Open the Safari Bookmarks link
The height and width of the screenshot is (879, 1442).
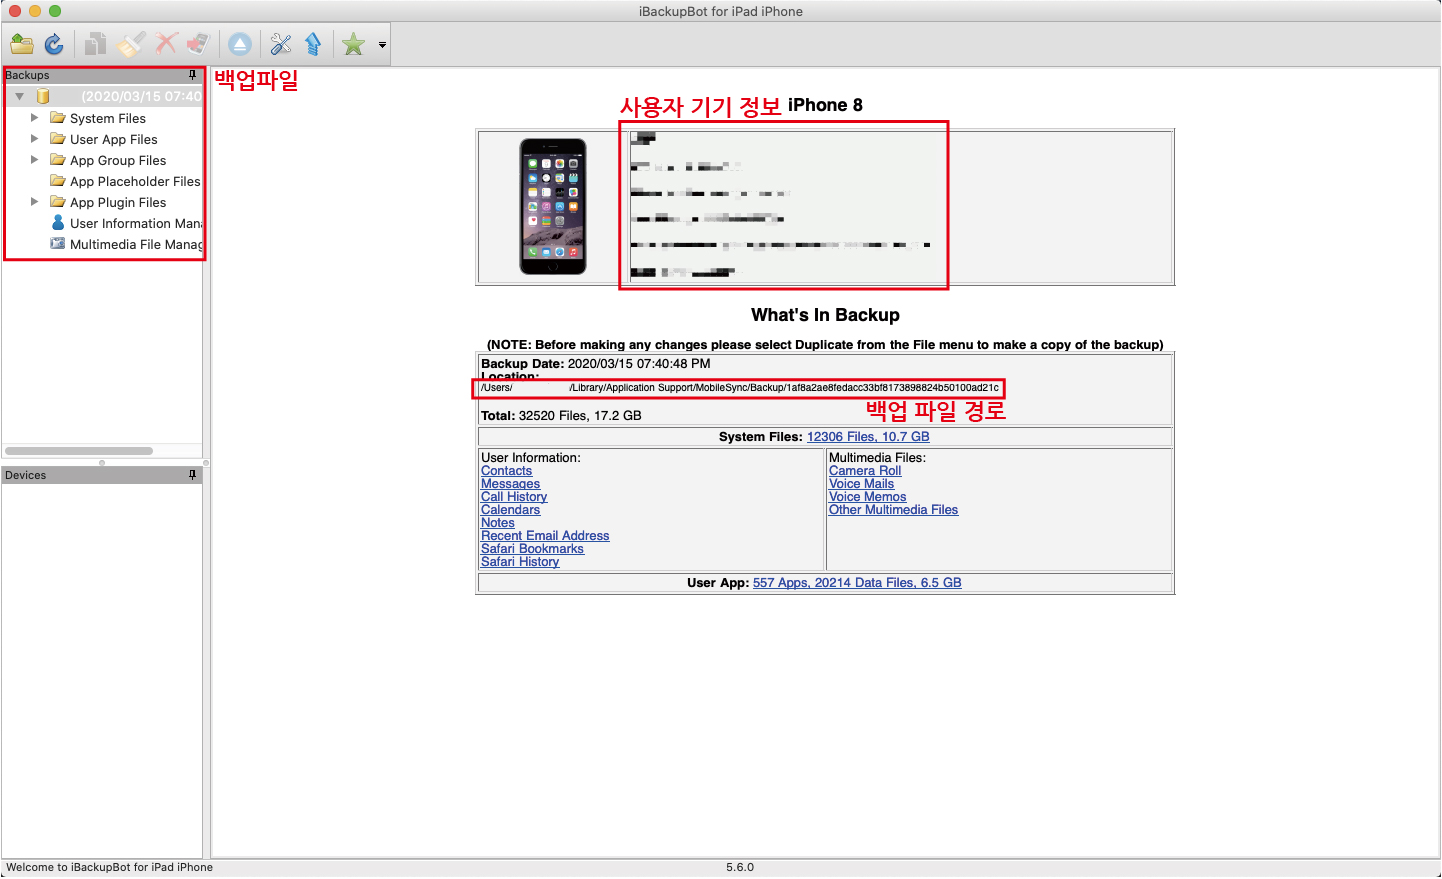point(533,549)
